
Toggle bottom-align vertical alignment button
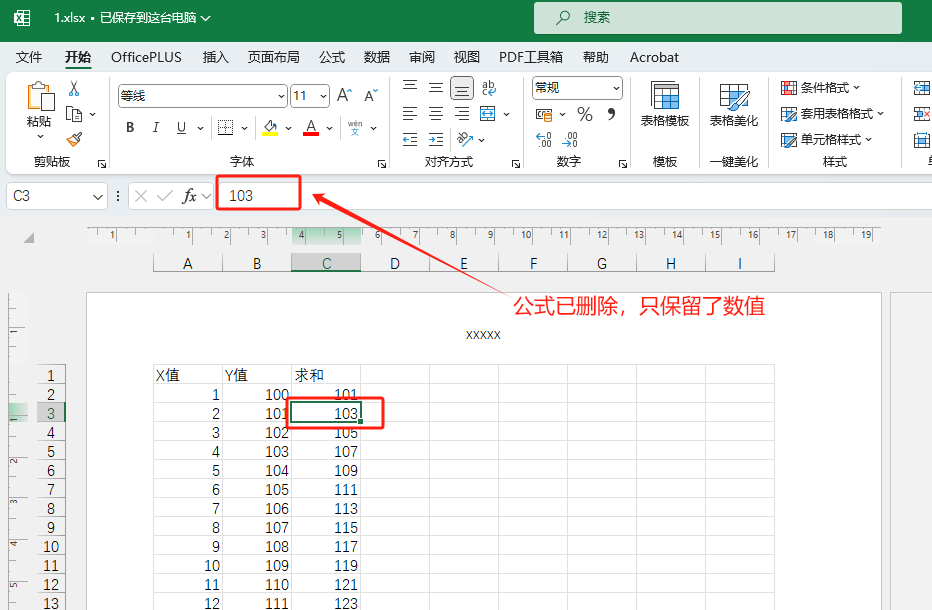pos(461,88)
